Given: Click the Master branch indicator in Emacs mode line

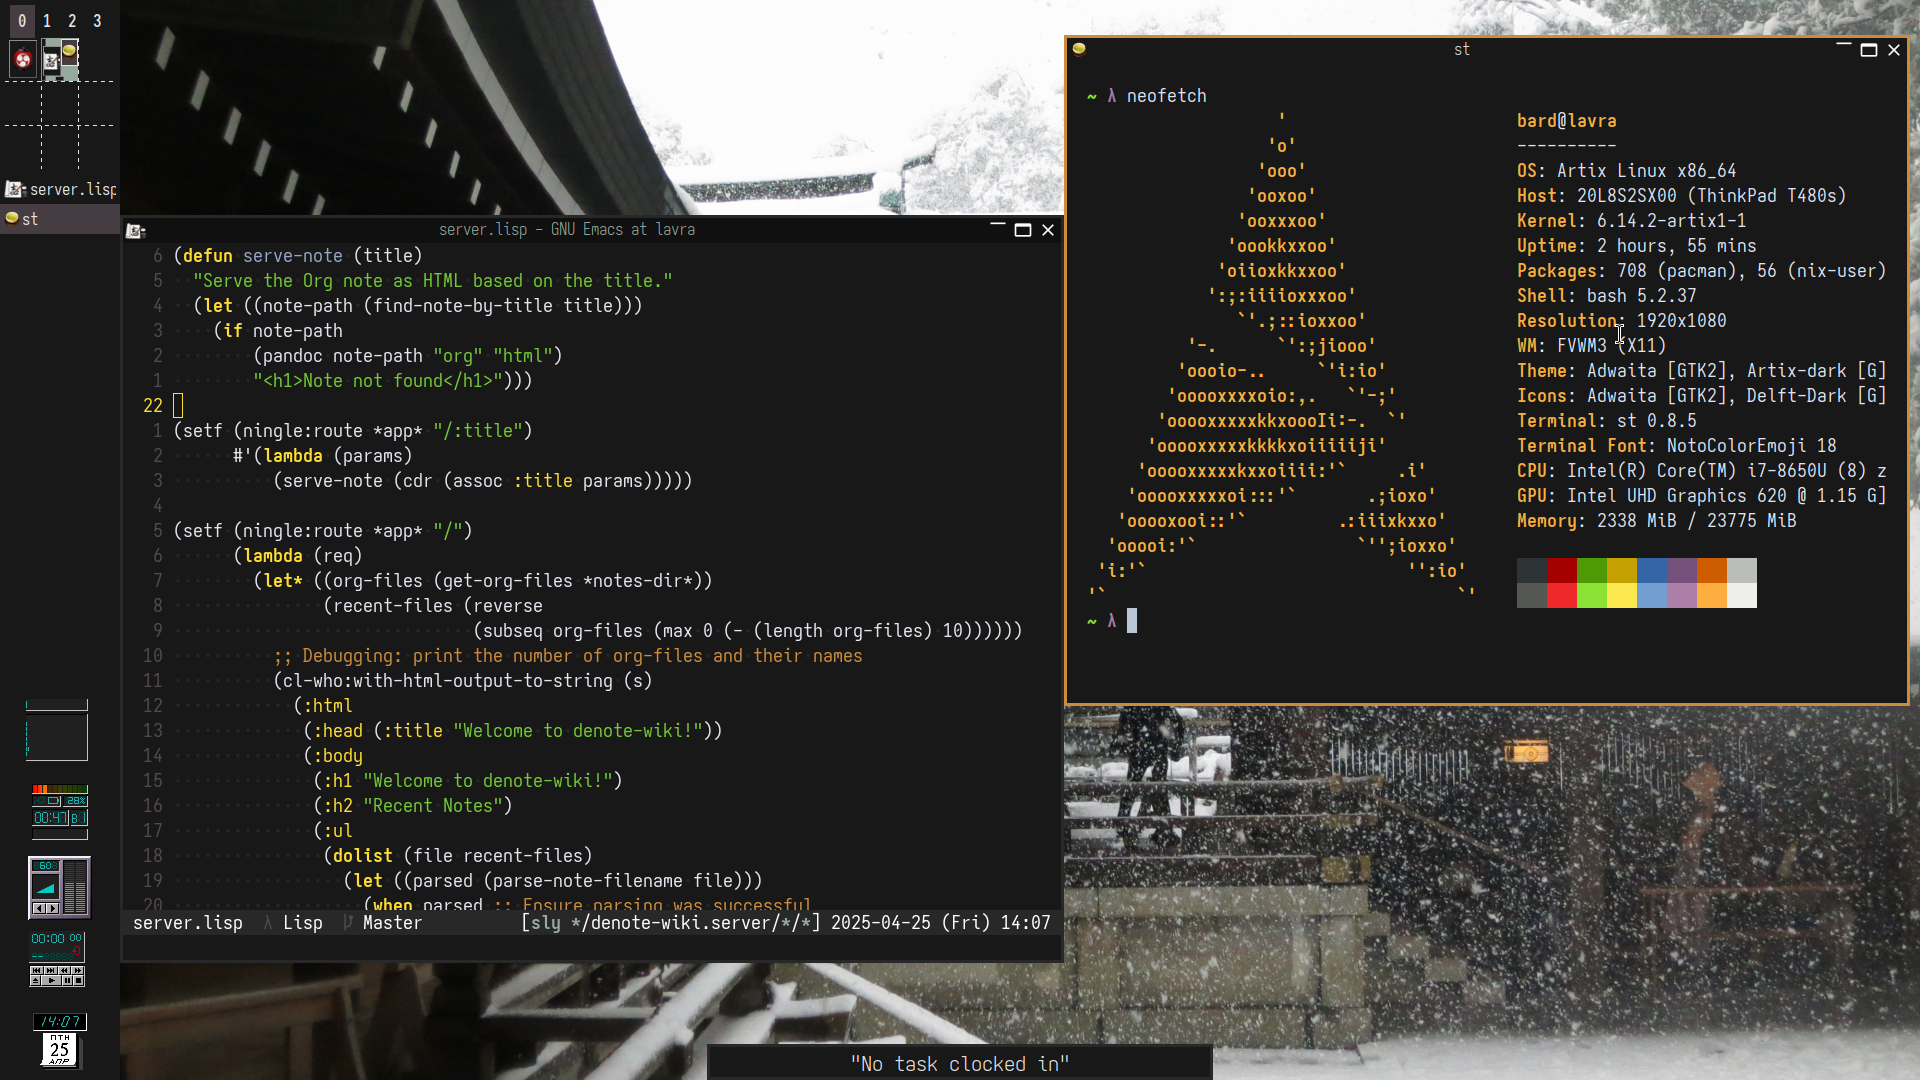Looking at the screenshot, I should click(x=391, y=923).
